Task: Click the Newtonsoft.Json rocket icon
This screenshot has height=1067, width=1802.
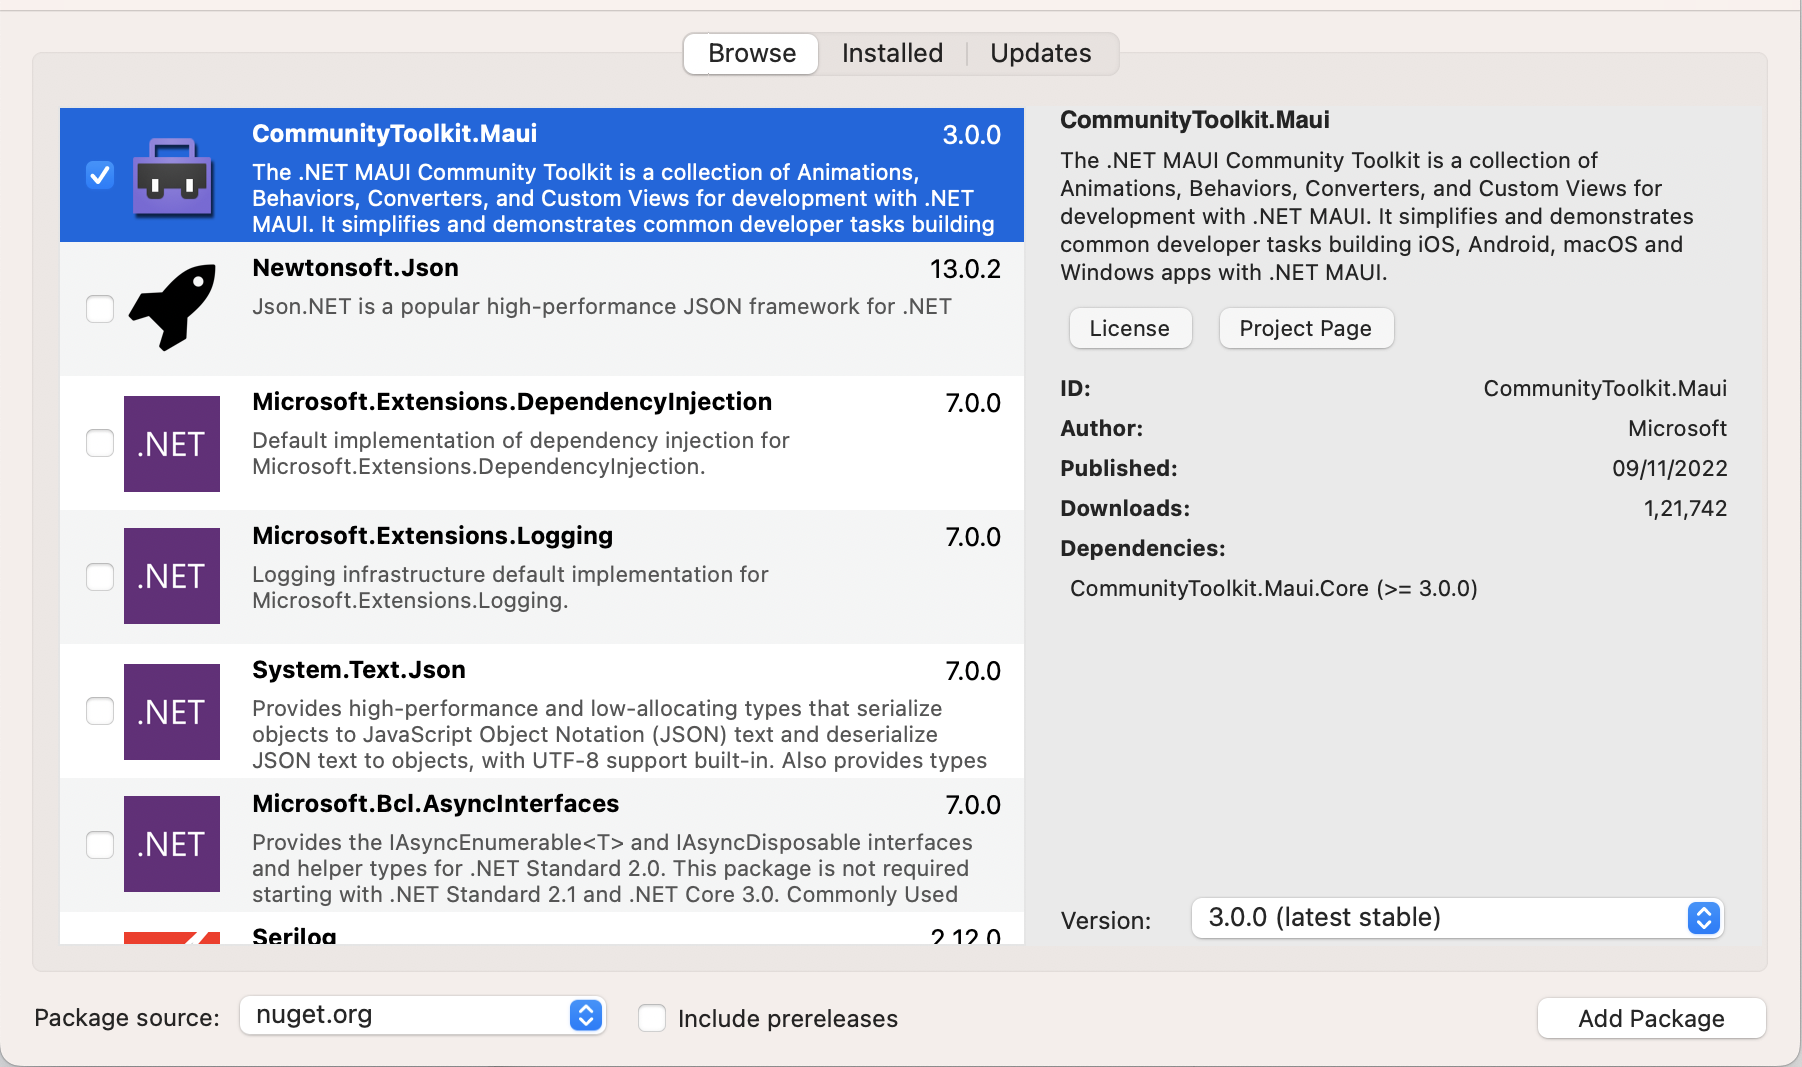Action: [x=172, y=306]
